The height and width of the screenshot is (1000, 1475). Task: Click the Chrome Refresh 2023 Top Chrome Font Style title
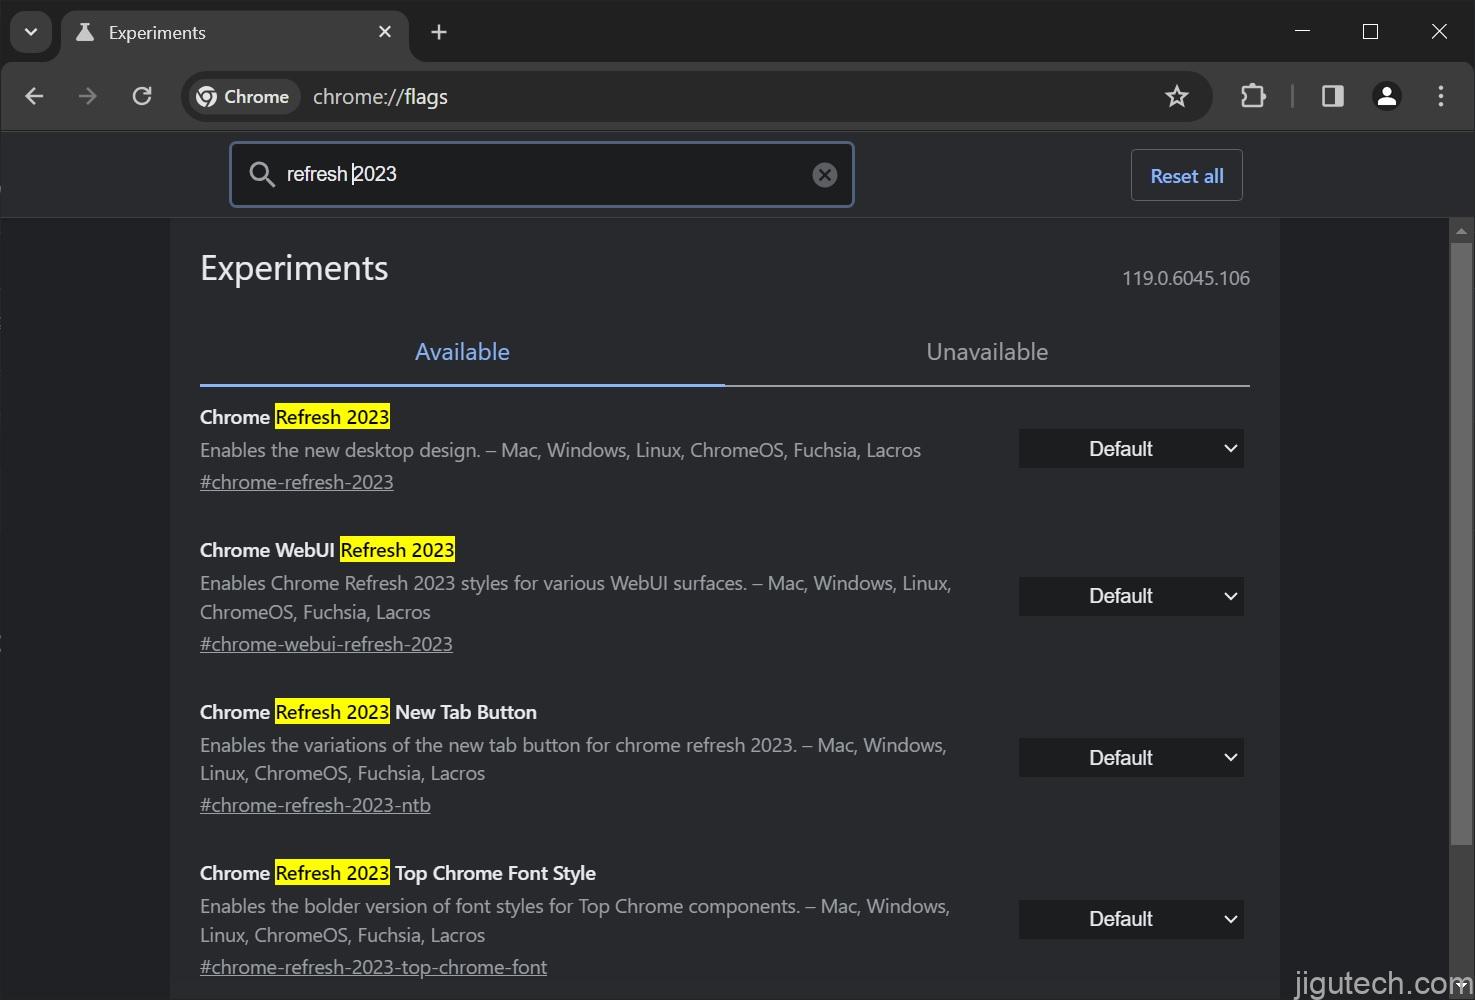tap(398, 873)
